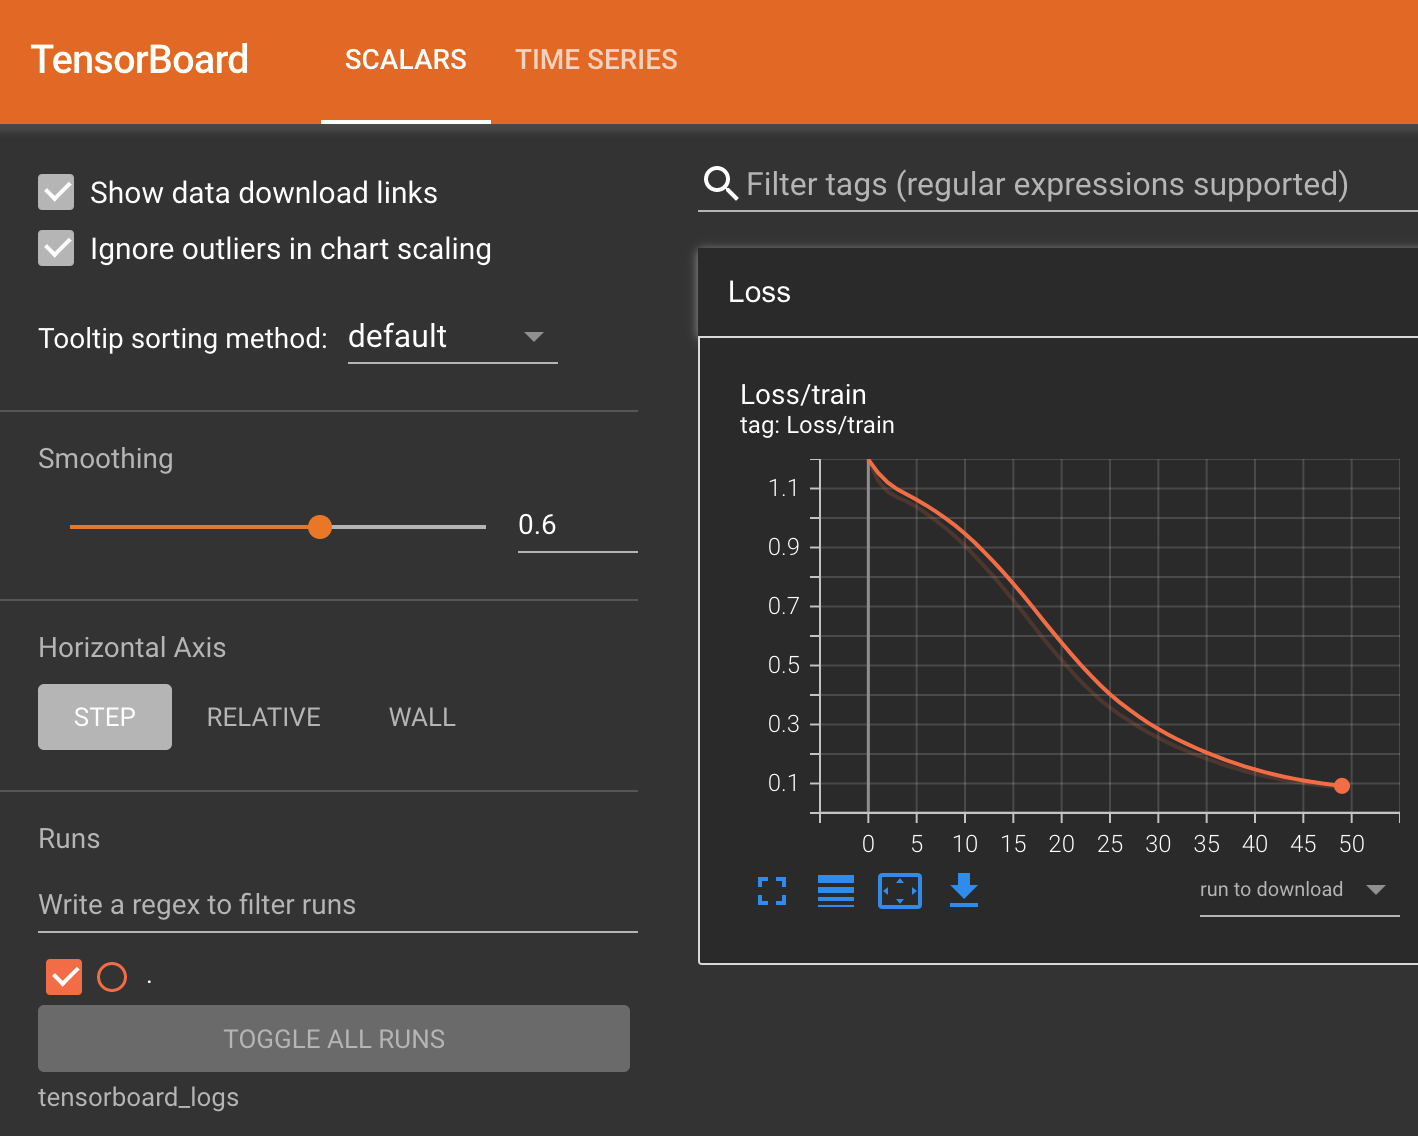
Task: Click the run's orange color indicator circle
Action: (112, 977)
